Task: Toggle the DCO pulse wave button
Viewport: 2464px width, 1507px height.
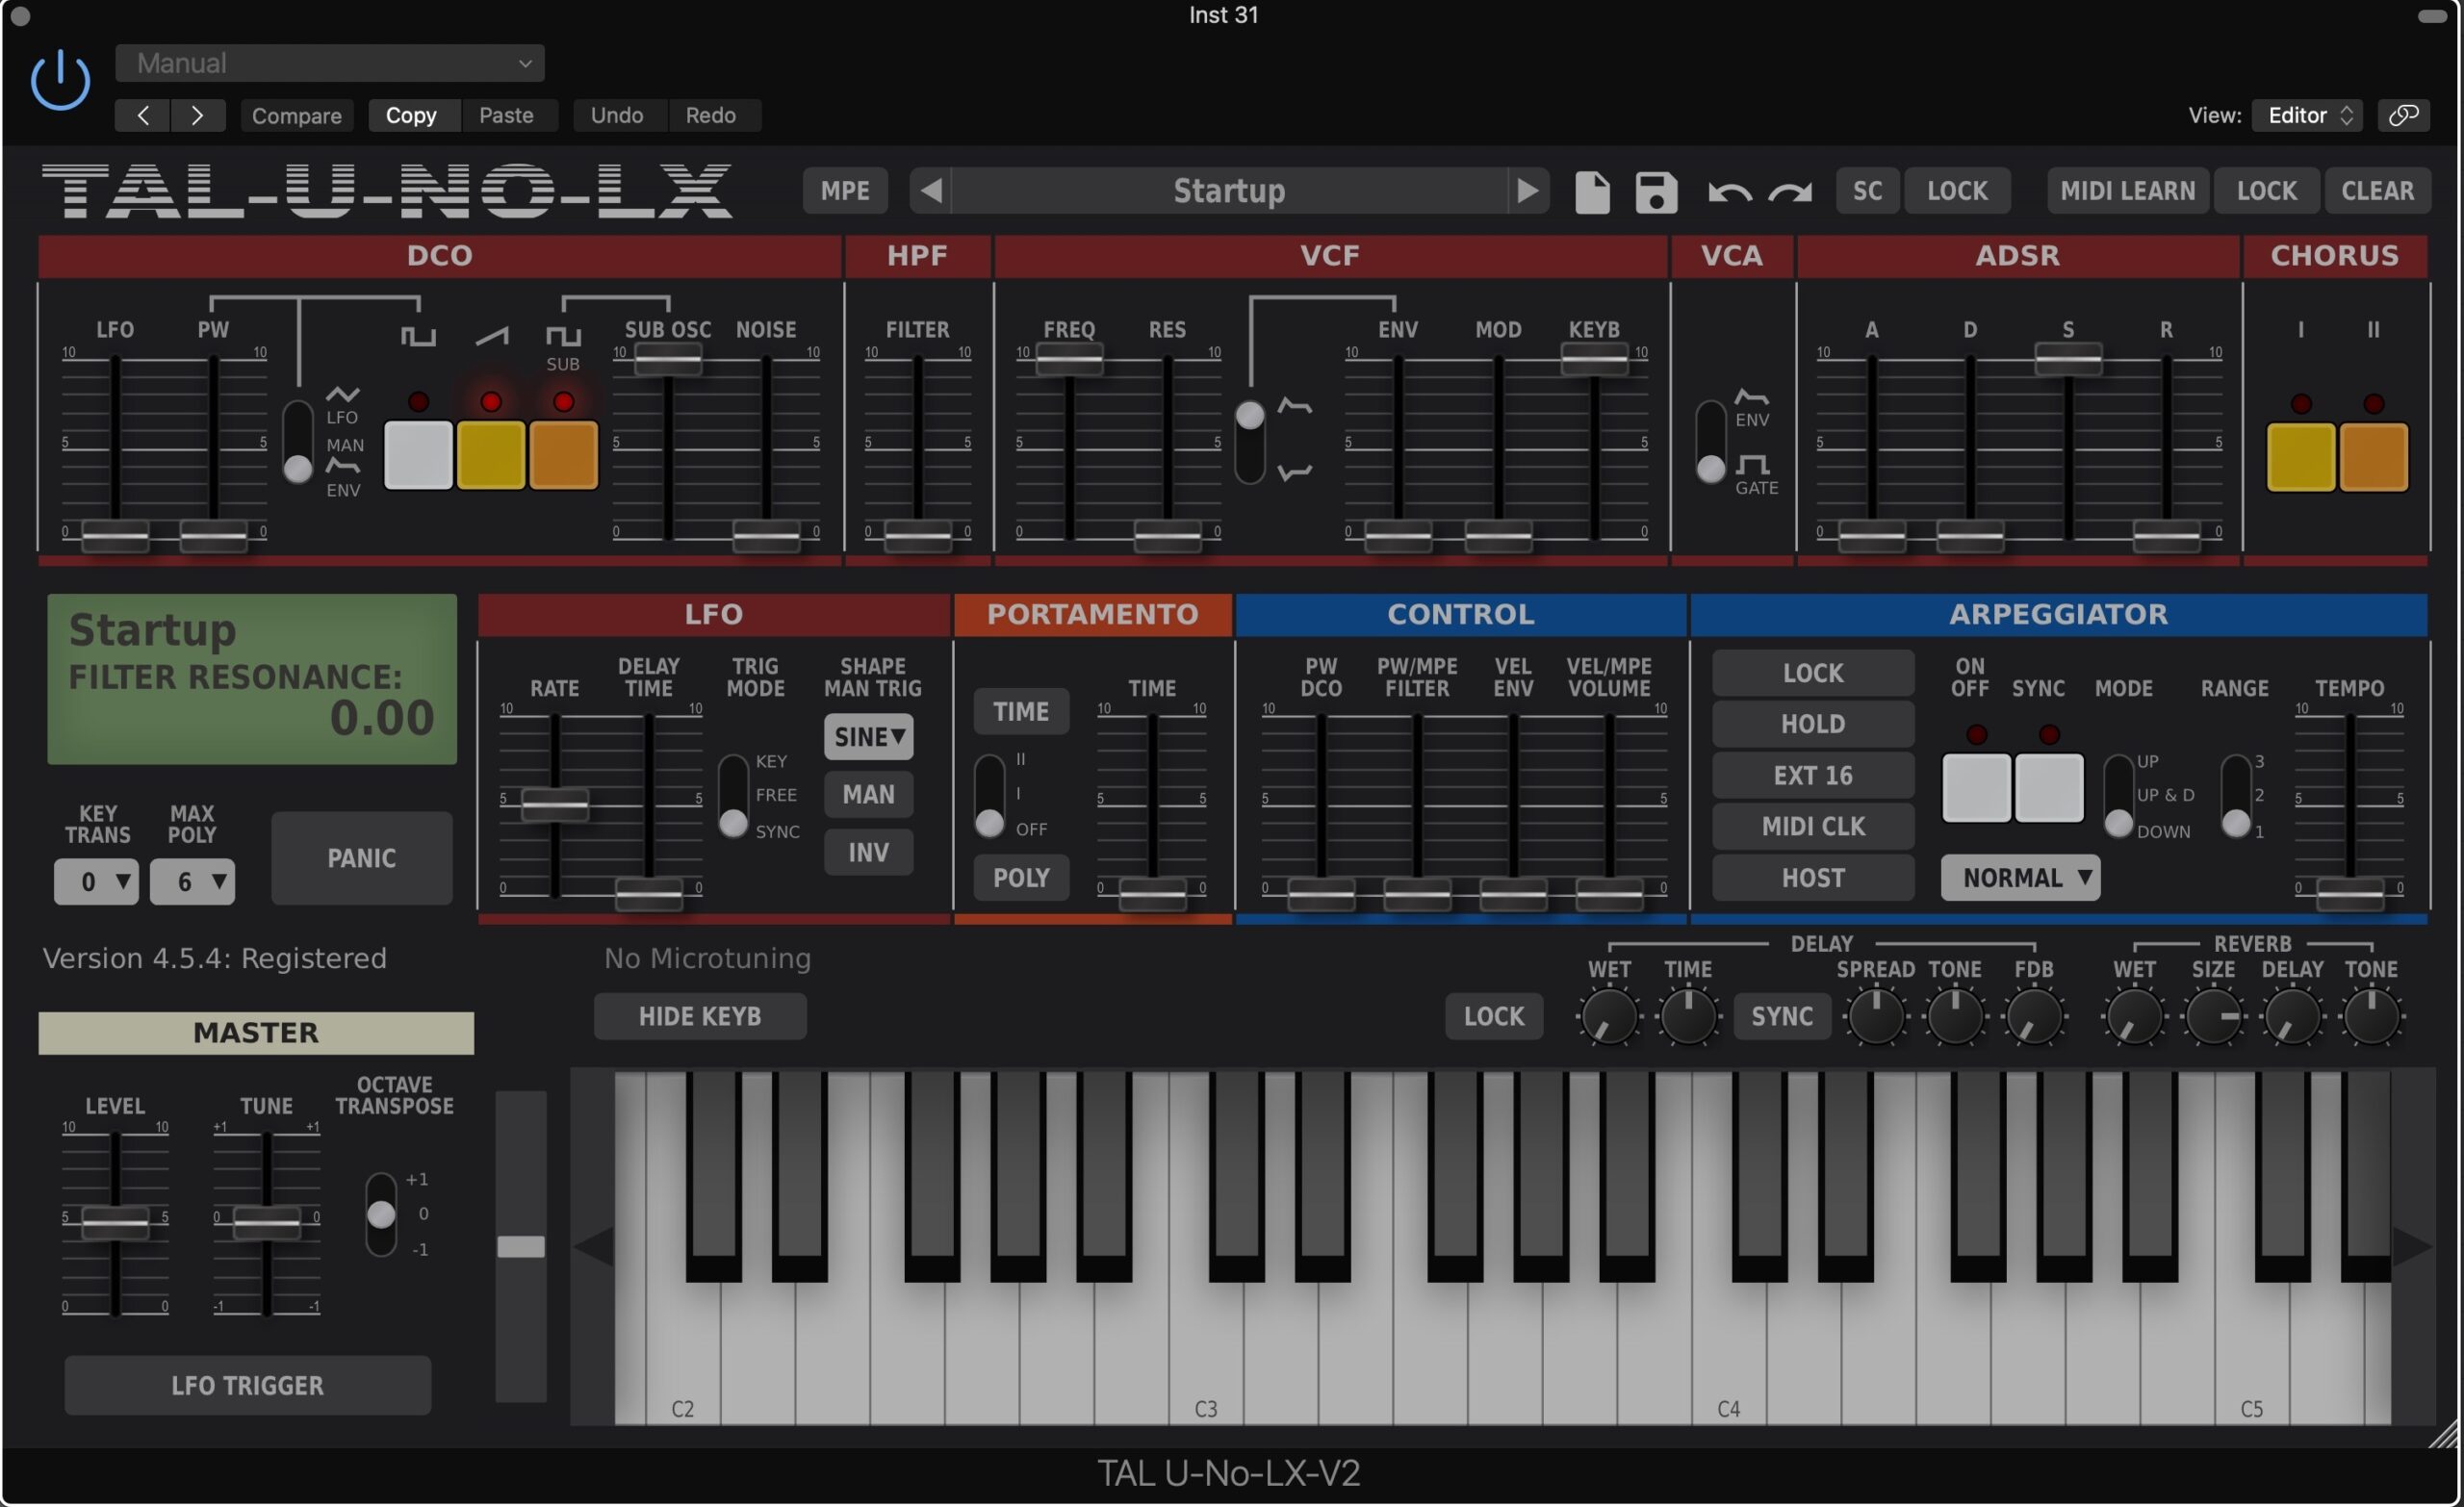Action: (x=418, y=455)
